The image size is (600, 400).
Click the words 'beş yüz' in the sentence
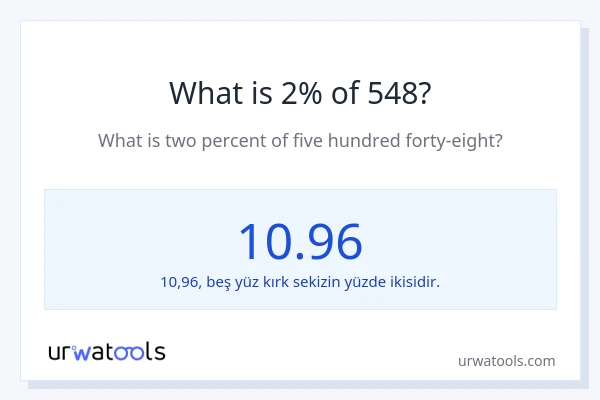tap(231, 282)
